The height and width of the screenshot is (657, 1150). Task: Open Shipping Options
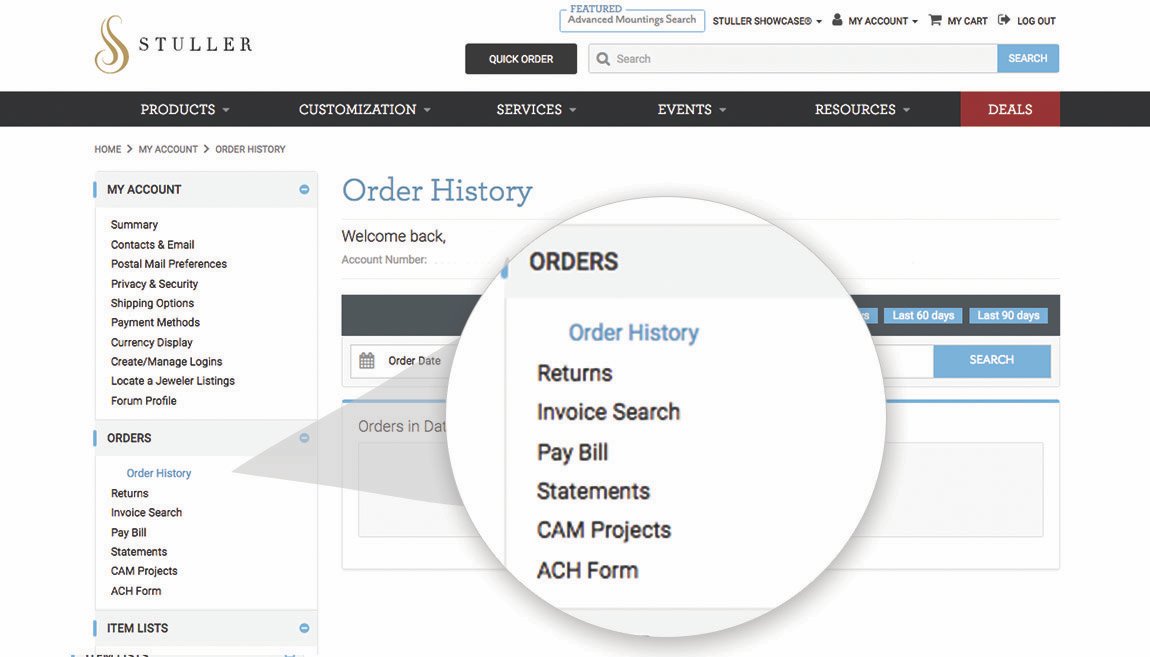(153, 303)
